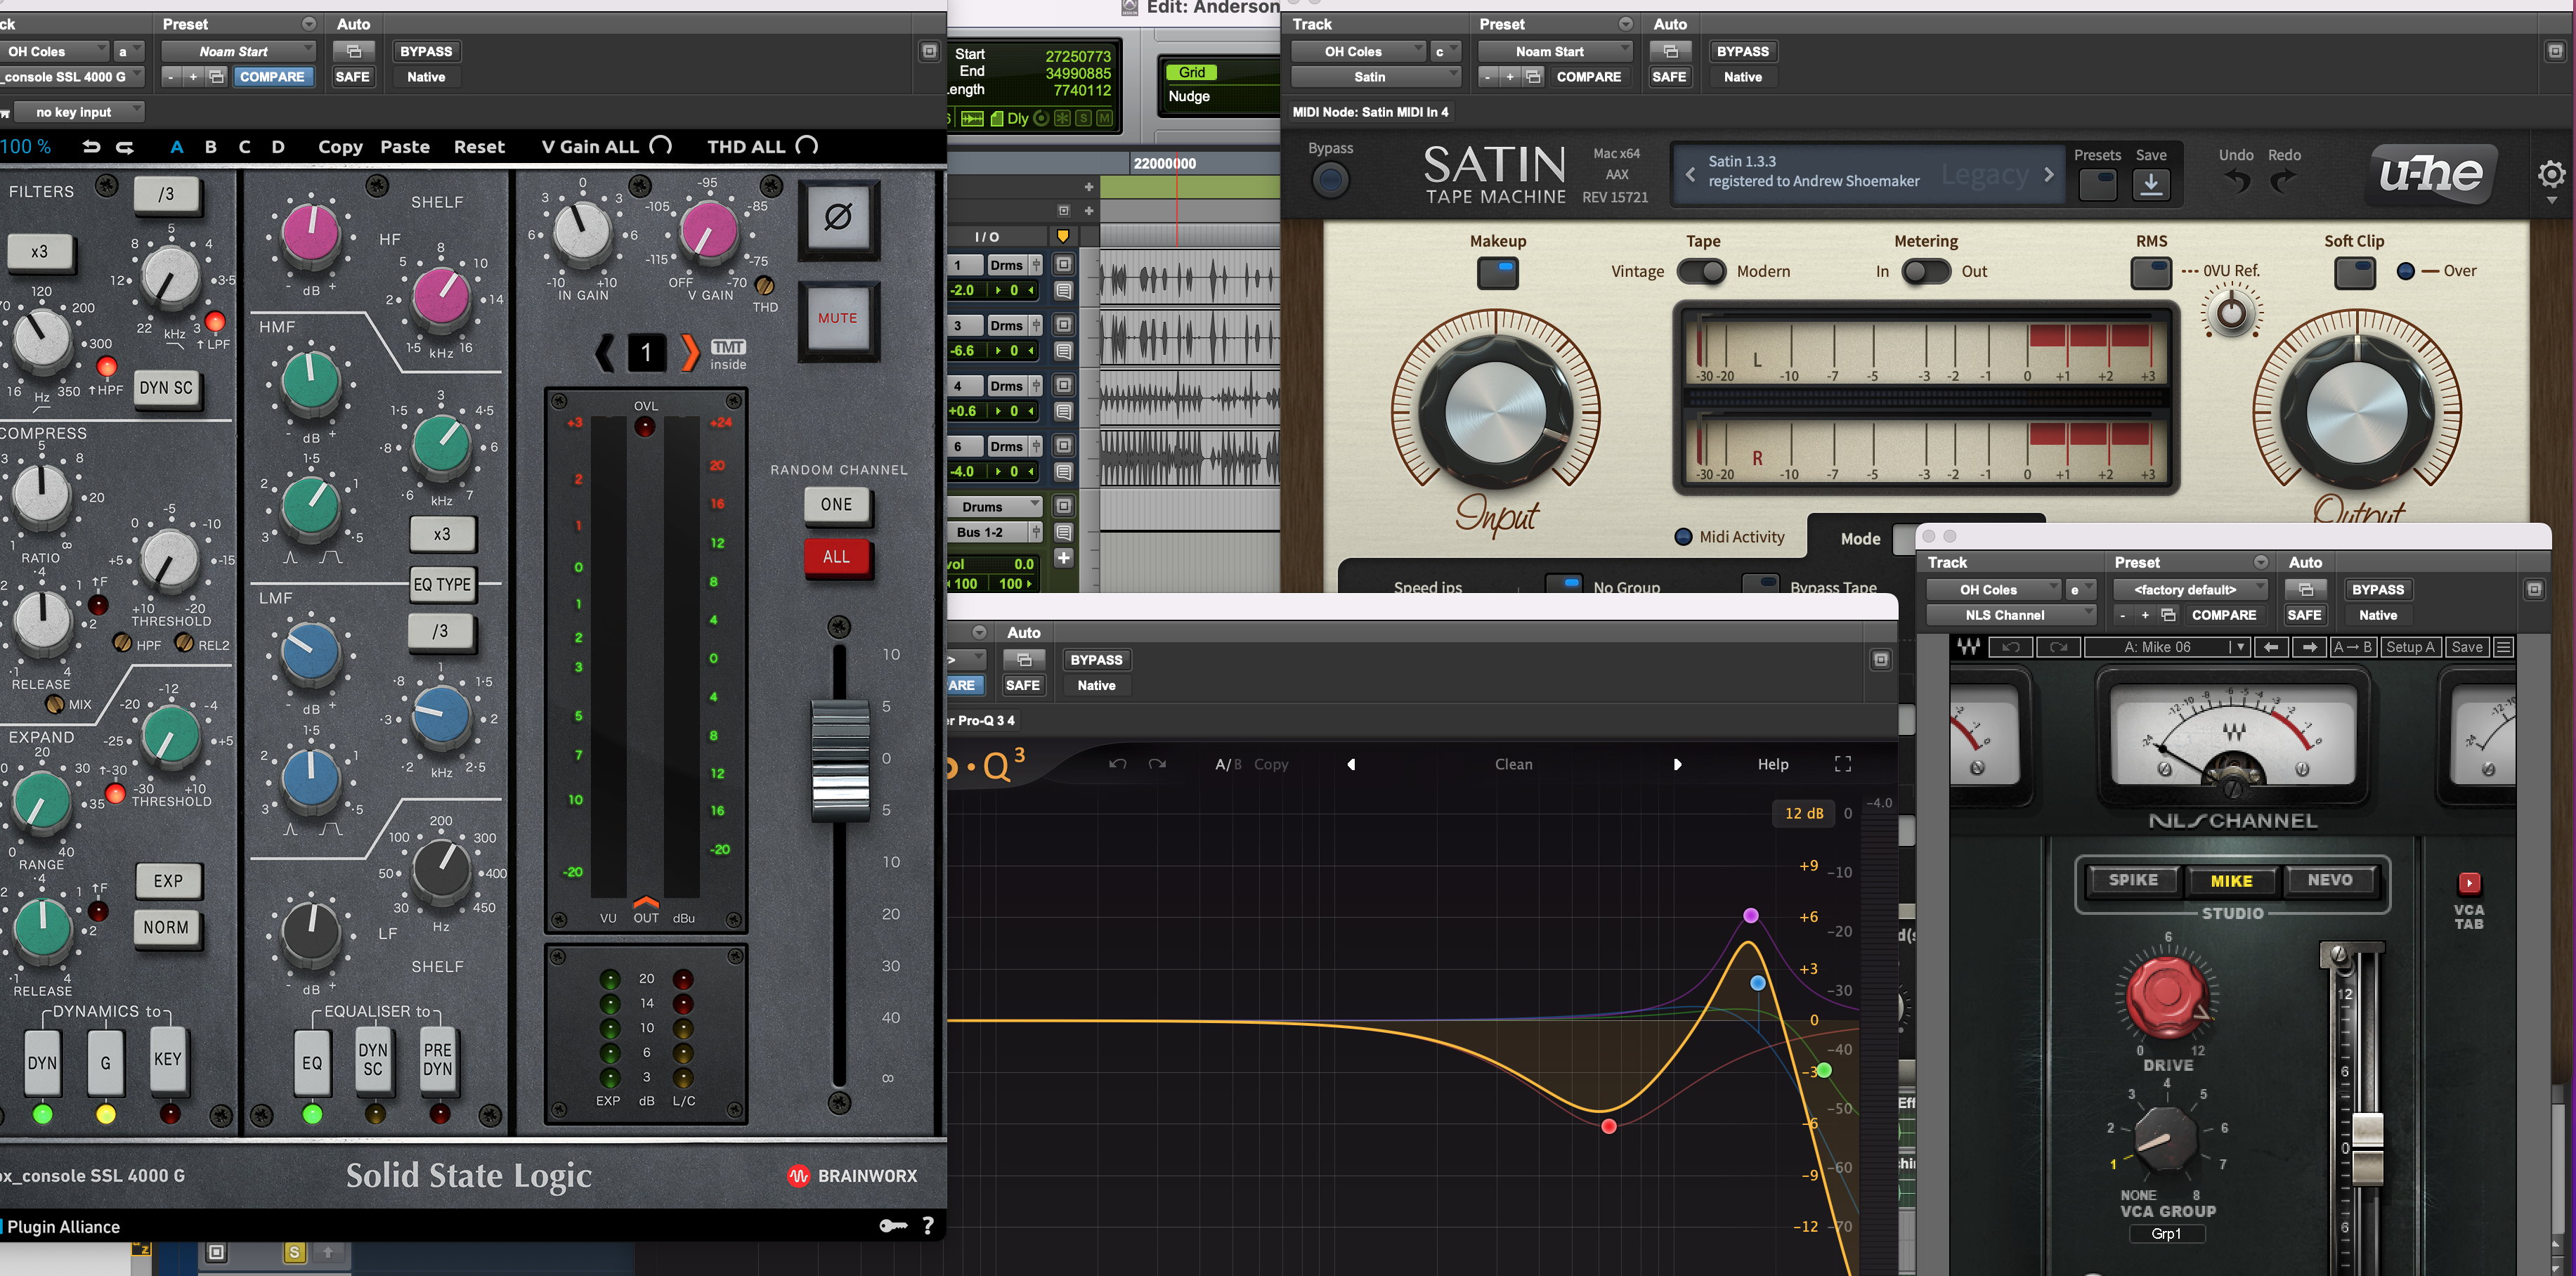Click the red EQ band node in Pro-Q 3
This screenshot has width=2576, height=1276.
point(1608,1127)
